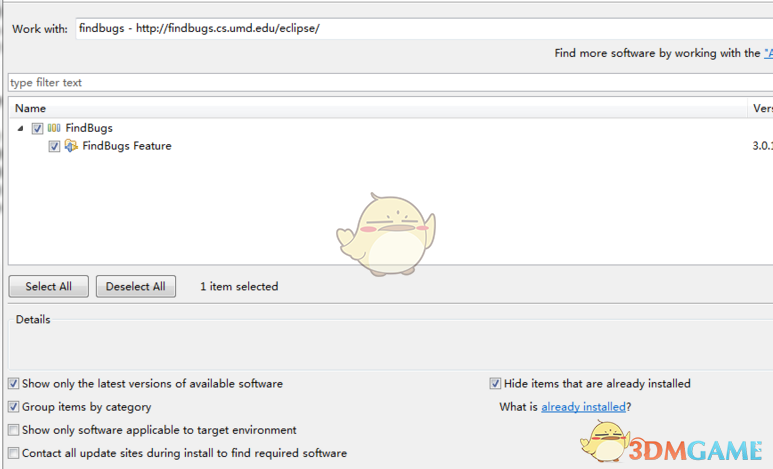Enable Contact all update sites during install

point(13,453)
